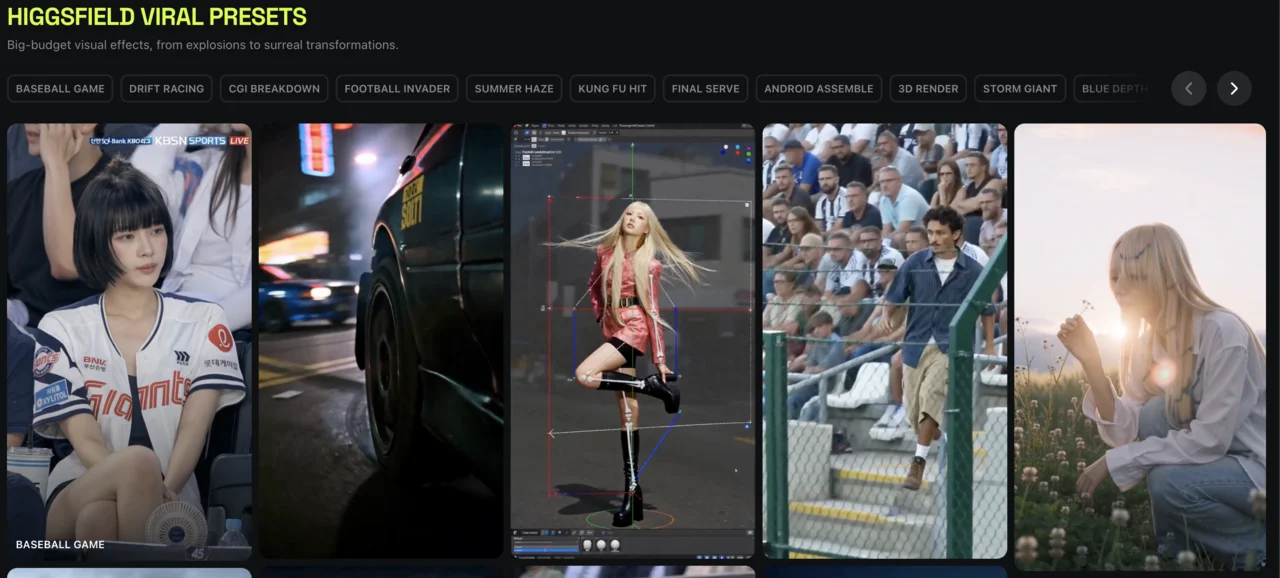Click the previous arrow for preset chips

point(1188,88)
